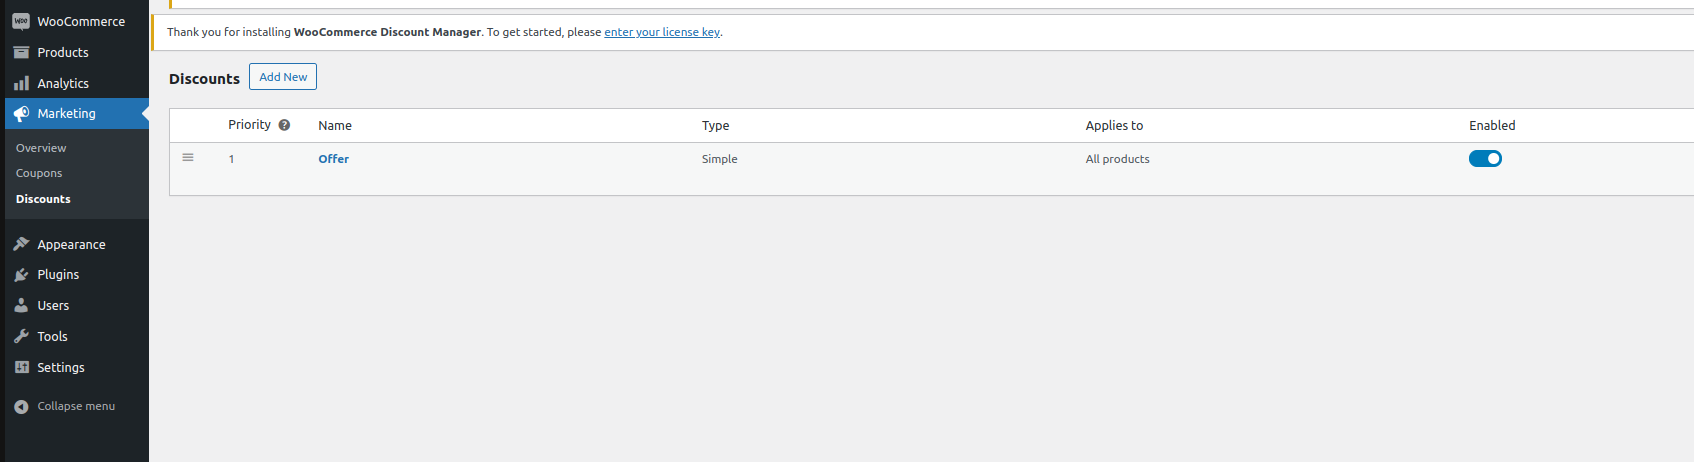Screen dimensions: 1694x462
Task: Click the Settings sliders icon
Action: click(21, 368)
